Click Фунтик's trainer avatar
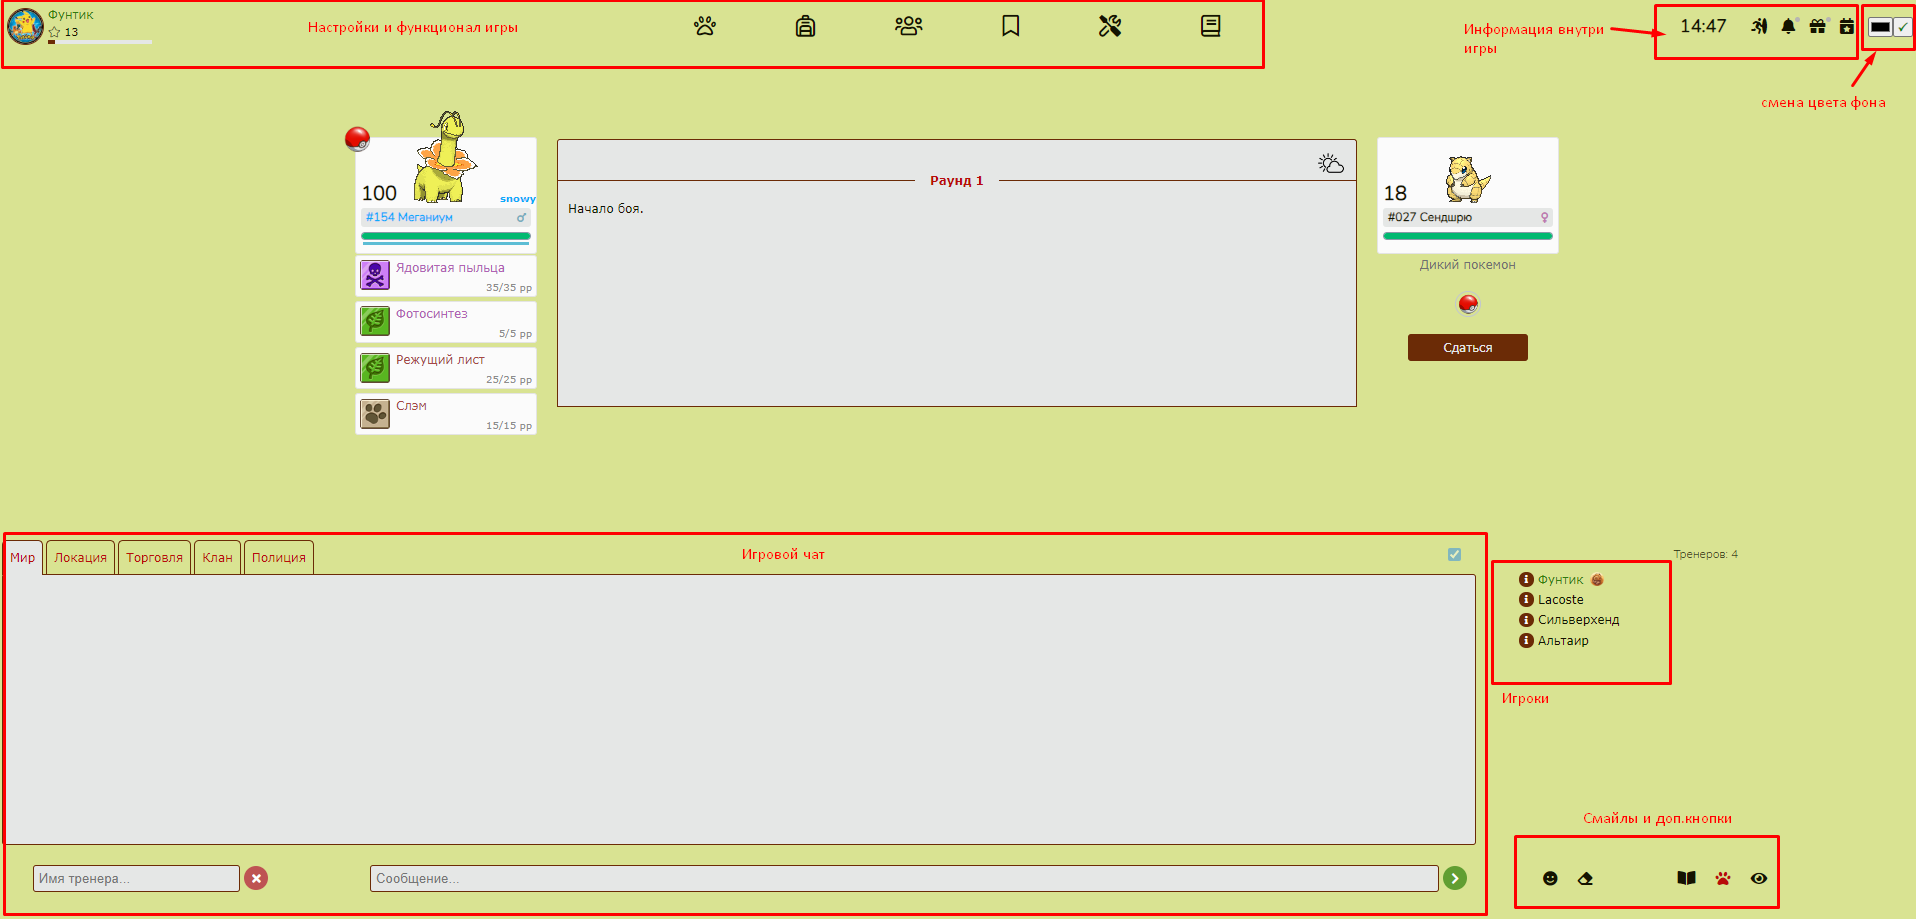Image resolution: width=1916 pixels, height=919 pixels. (x=25, y=26)
